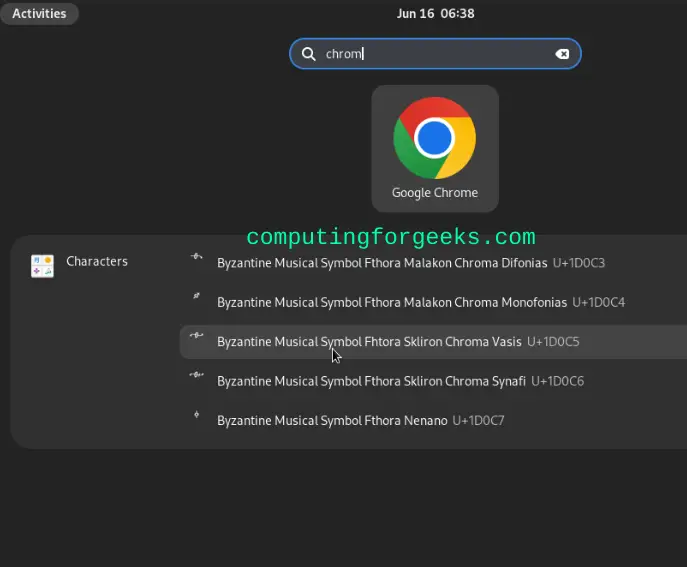Screen dimensions: 687x567
Task: Click the Google Chrome label text
Action: [x=435, y=193]
